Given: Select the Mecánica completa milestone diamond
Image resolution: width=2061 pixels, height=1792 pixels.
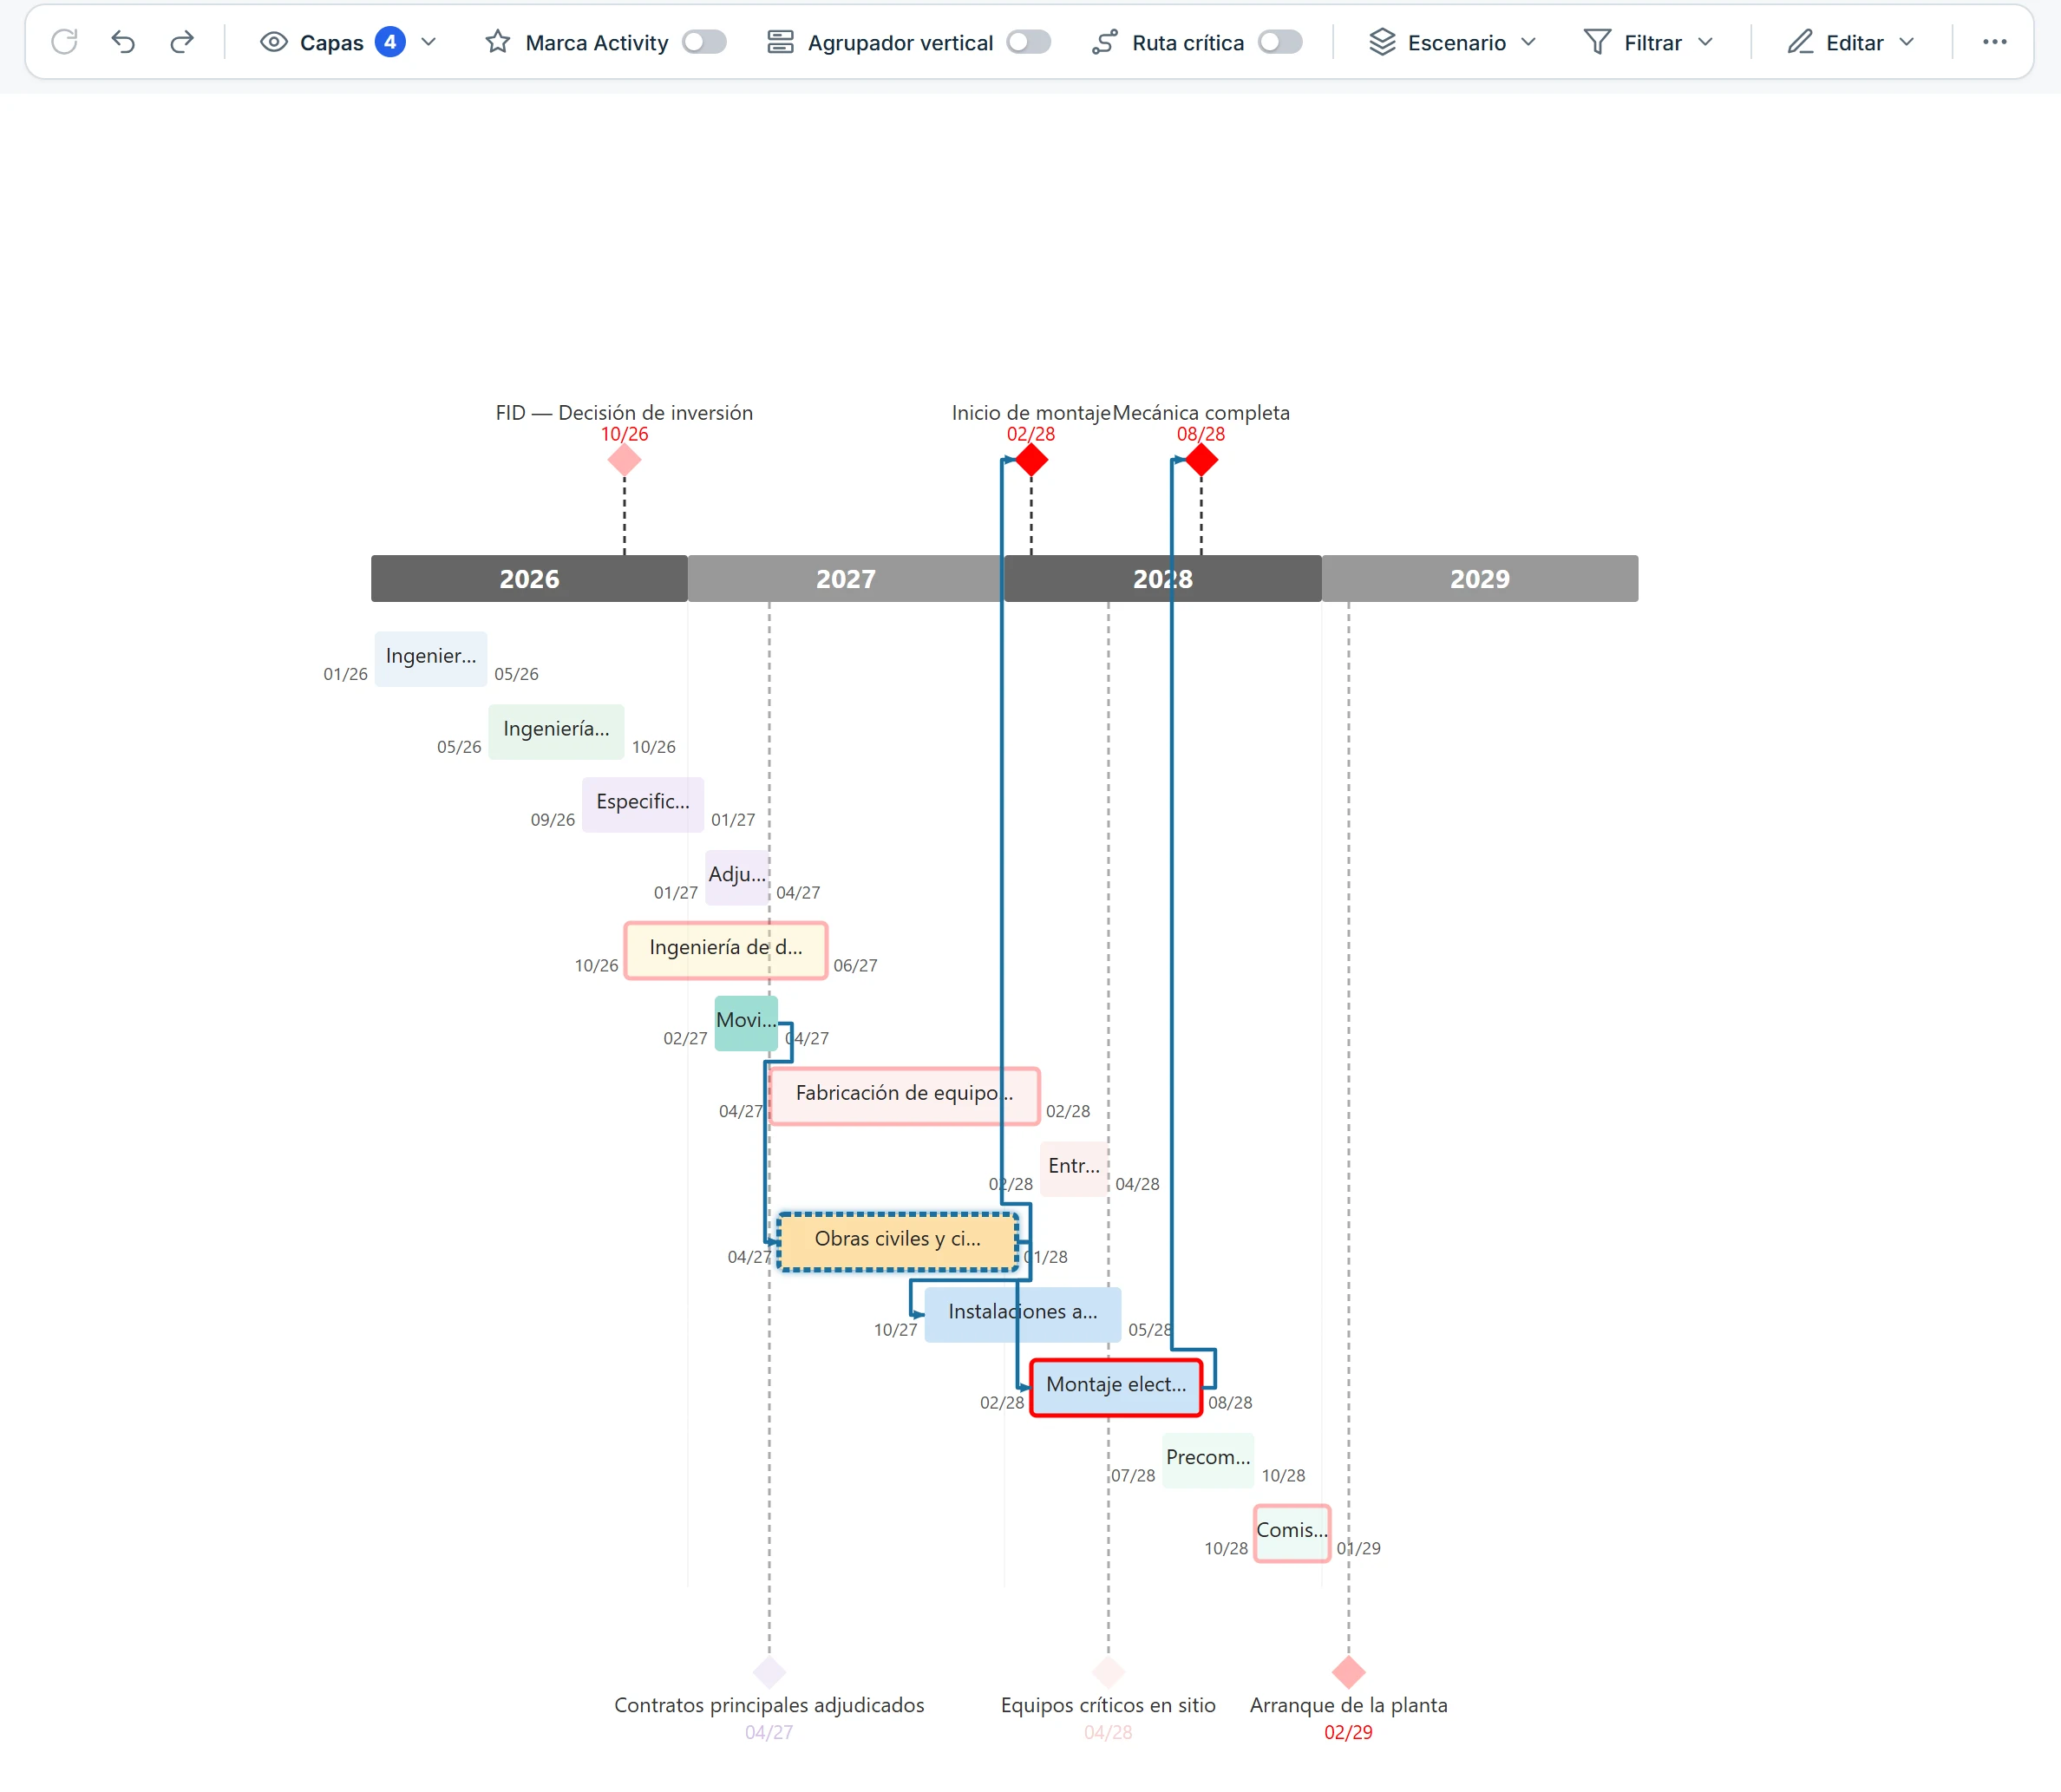Looking at the screenshot, I should click(x=1201, y=460).
